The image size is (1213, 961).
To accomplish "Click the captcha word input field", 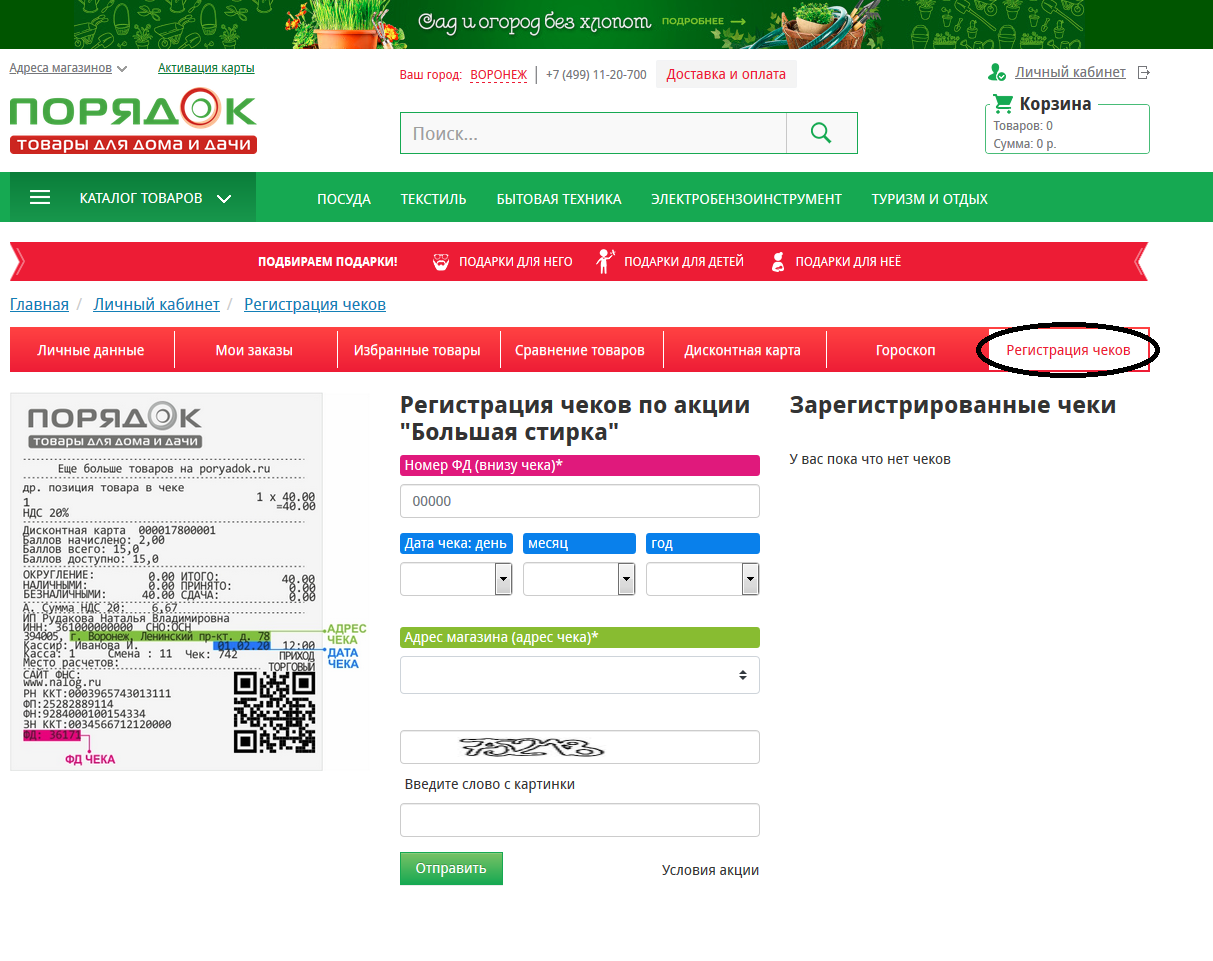I will [580, 820].
